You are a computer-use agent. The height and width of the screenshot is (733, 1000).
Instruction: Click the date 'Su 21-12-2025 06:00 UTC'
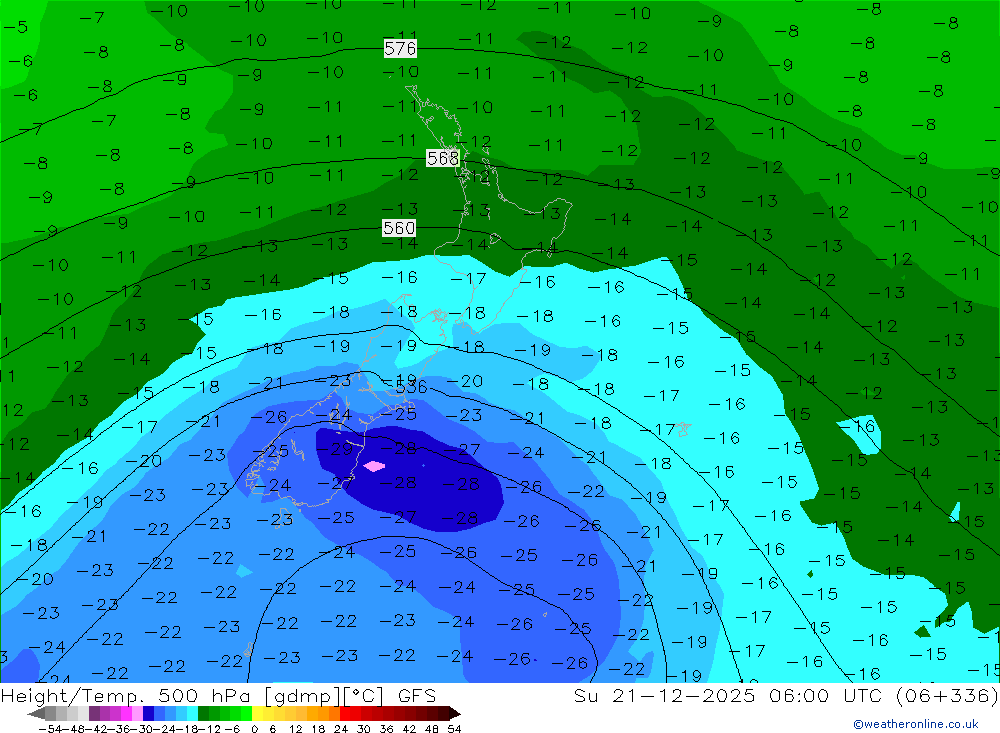pos(729,696)
